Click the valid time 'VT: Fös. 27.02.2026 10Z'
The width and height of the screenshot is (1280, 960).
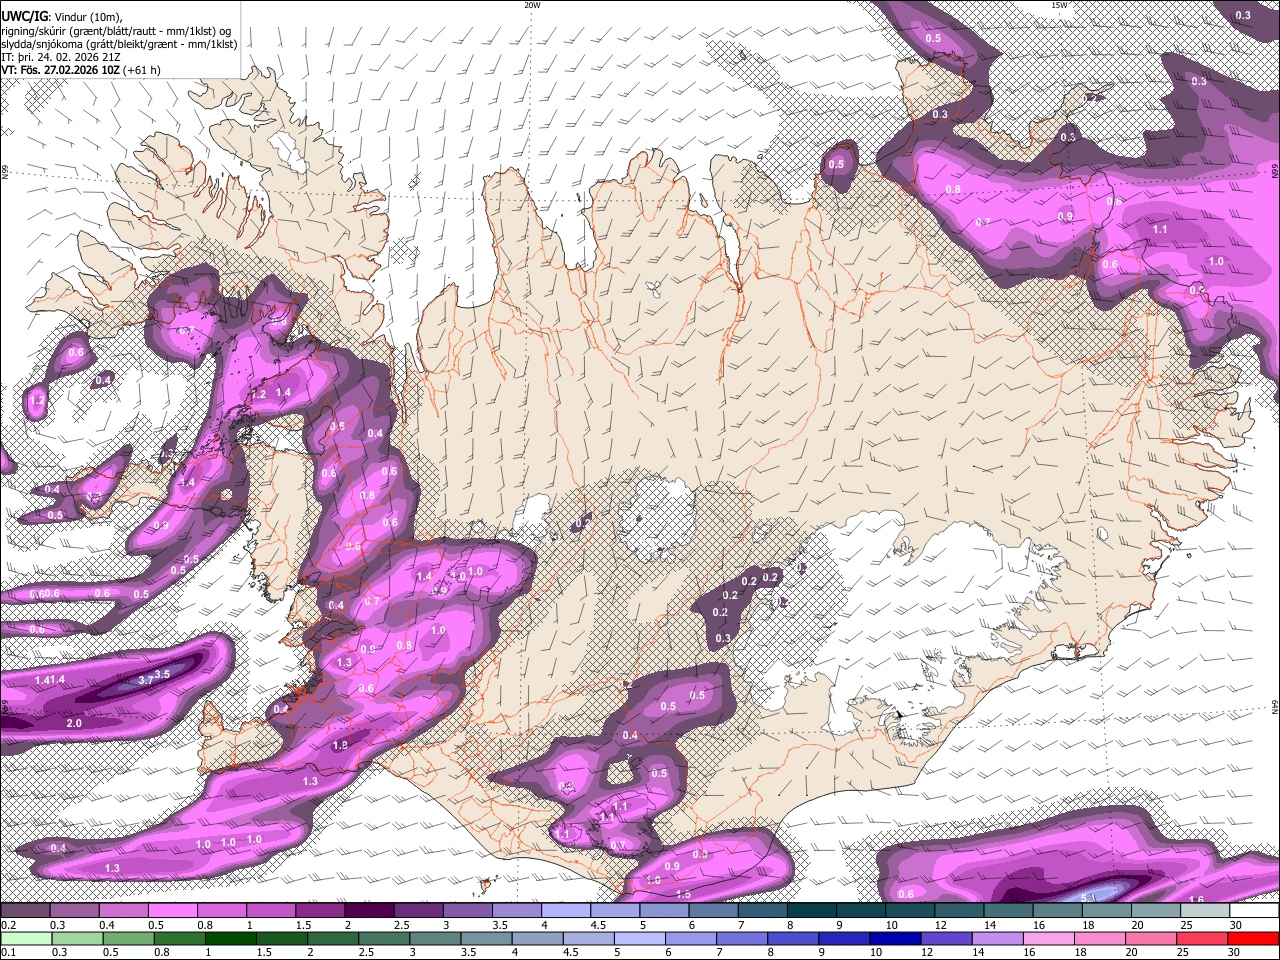62,70
